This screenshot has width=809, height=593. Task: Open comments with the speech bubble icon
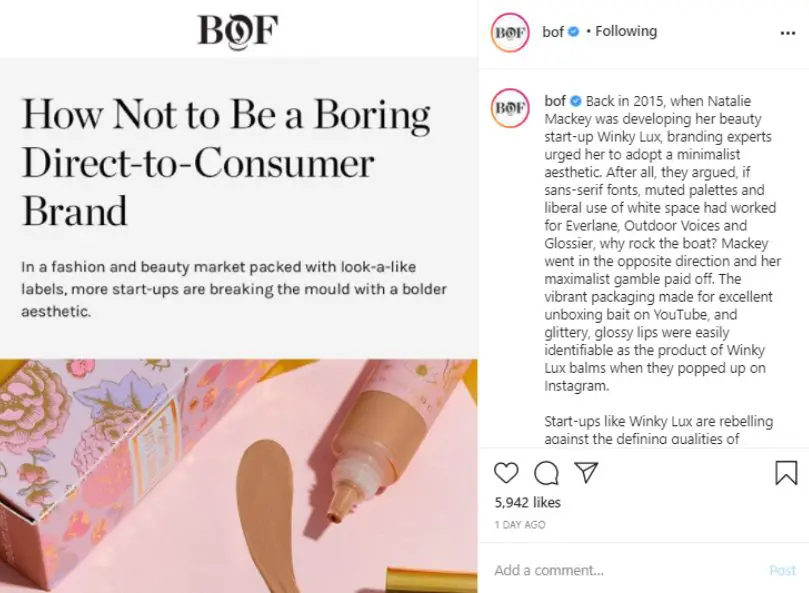(x=546, y=472)
